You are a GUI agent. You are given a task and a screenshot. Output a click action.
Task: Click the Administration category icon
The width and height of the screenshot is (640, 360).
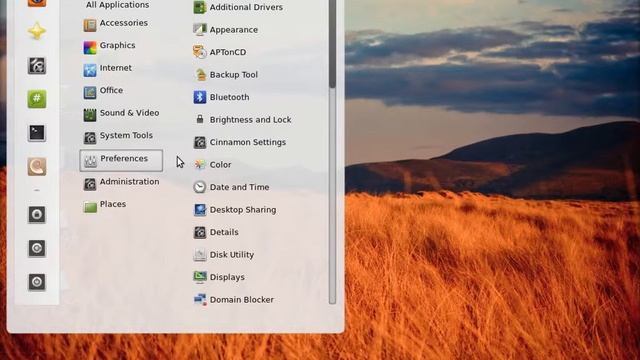90,184
